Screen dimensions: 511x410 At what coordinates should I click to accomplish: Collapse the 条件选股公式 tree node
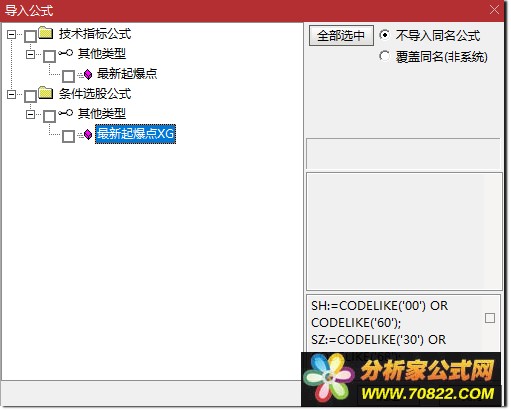click(x=12, y=94)
